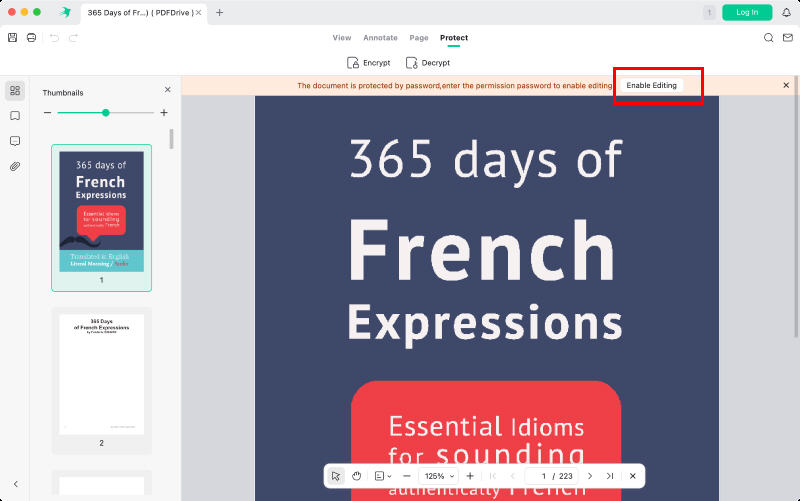Switch to the Annotate tab
Image resolution: width=800 pixels, height=501 pixels.
380,38
